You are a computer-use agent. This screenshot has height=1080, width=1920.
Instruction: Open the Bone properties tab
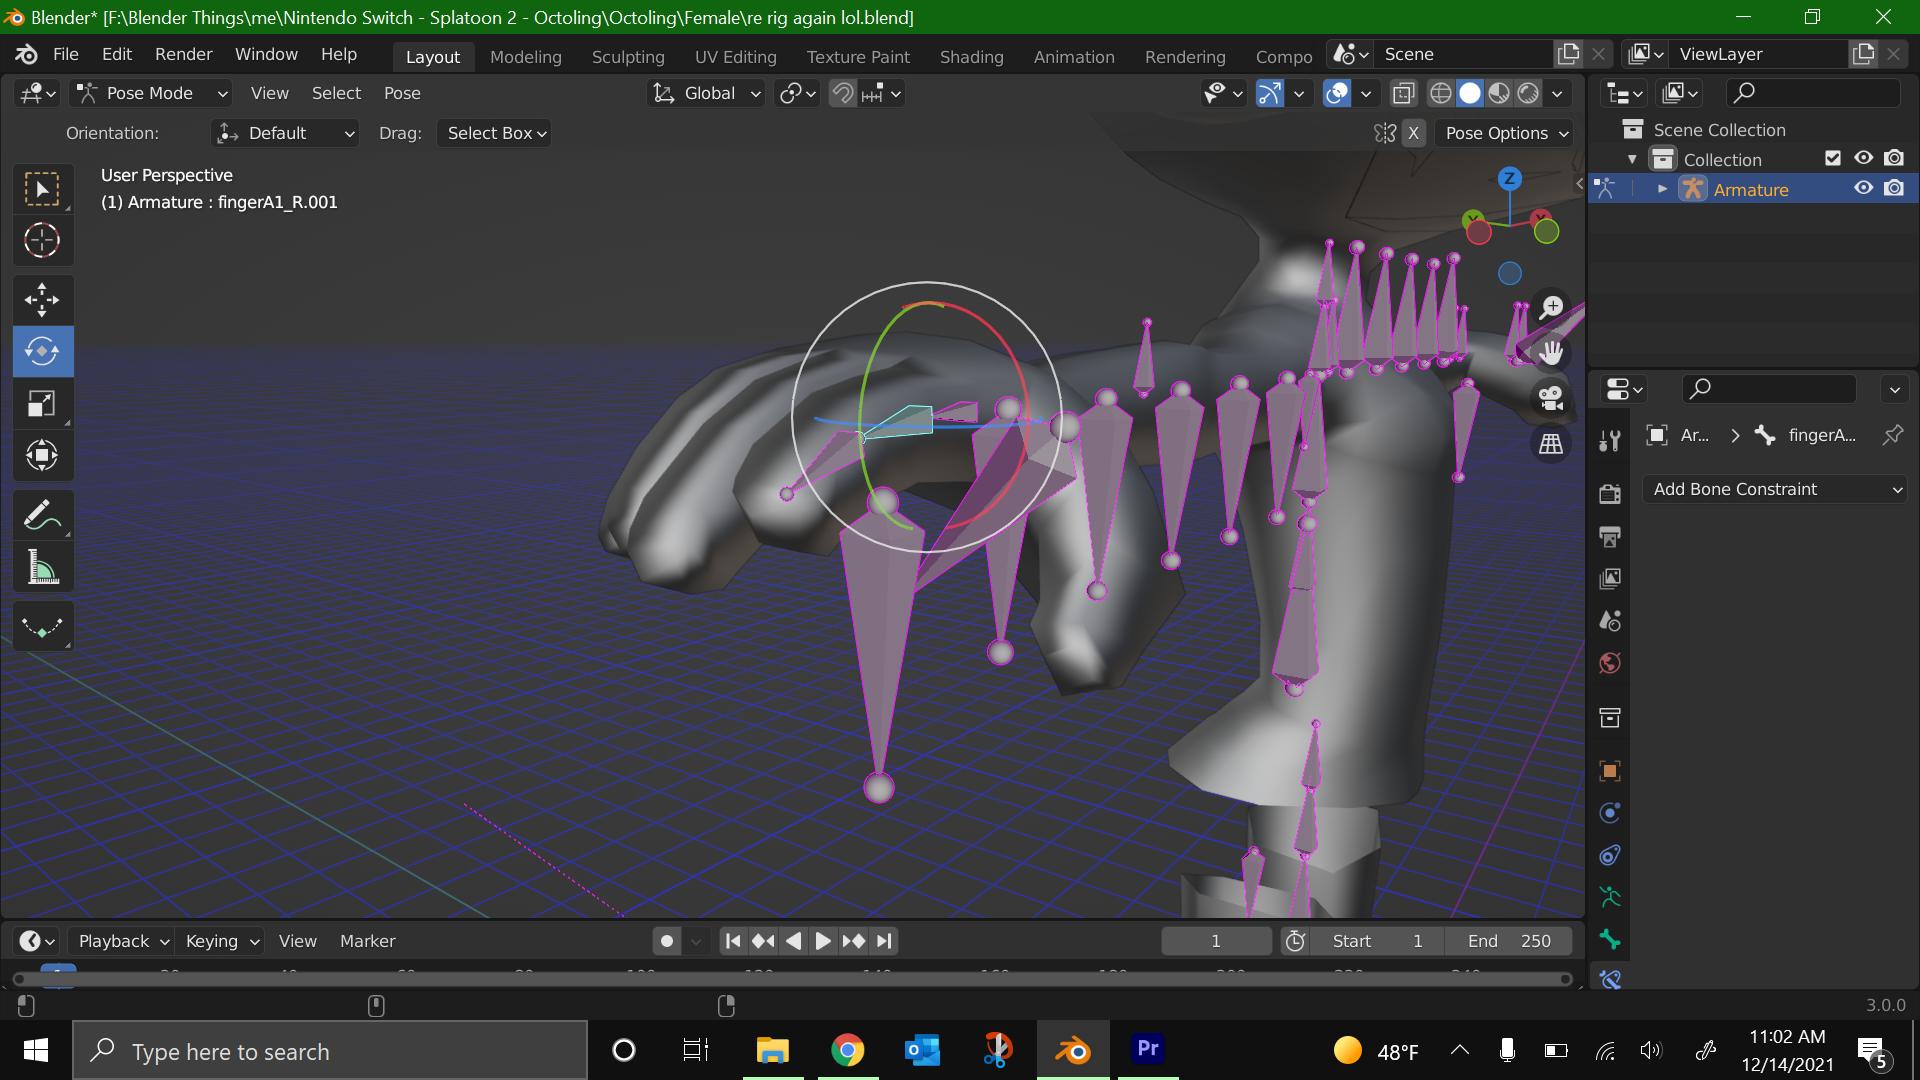pyautogui.click(x=1610, y=939)
